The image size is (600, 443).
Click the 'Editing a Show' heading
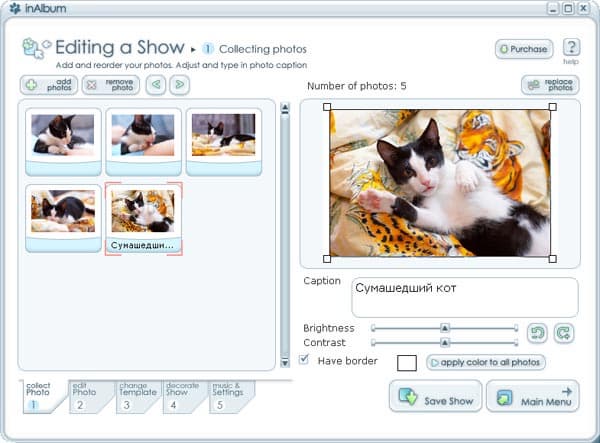pyautogui.click(x=120, y=47)
